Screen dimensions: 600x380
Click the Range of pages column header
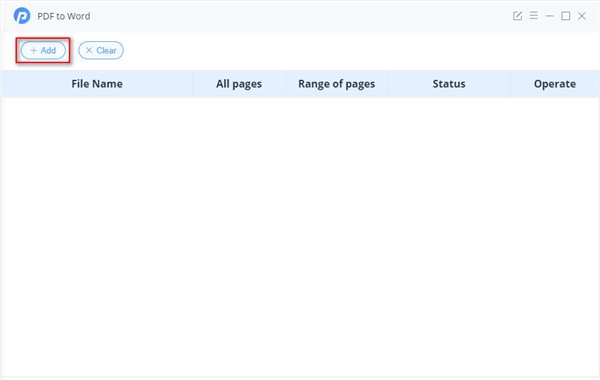tap(336, 84)
